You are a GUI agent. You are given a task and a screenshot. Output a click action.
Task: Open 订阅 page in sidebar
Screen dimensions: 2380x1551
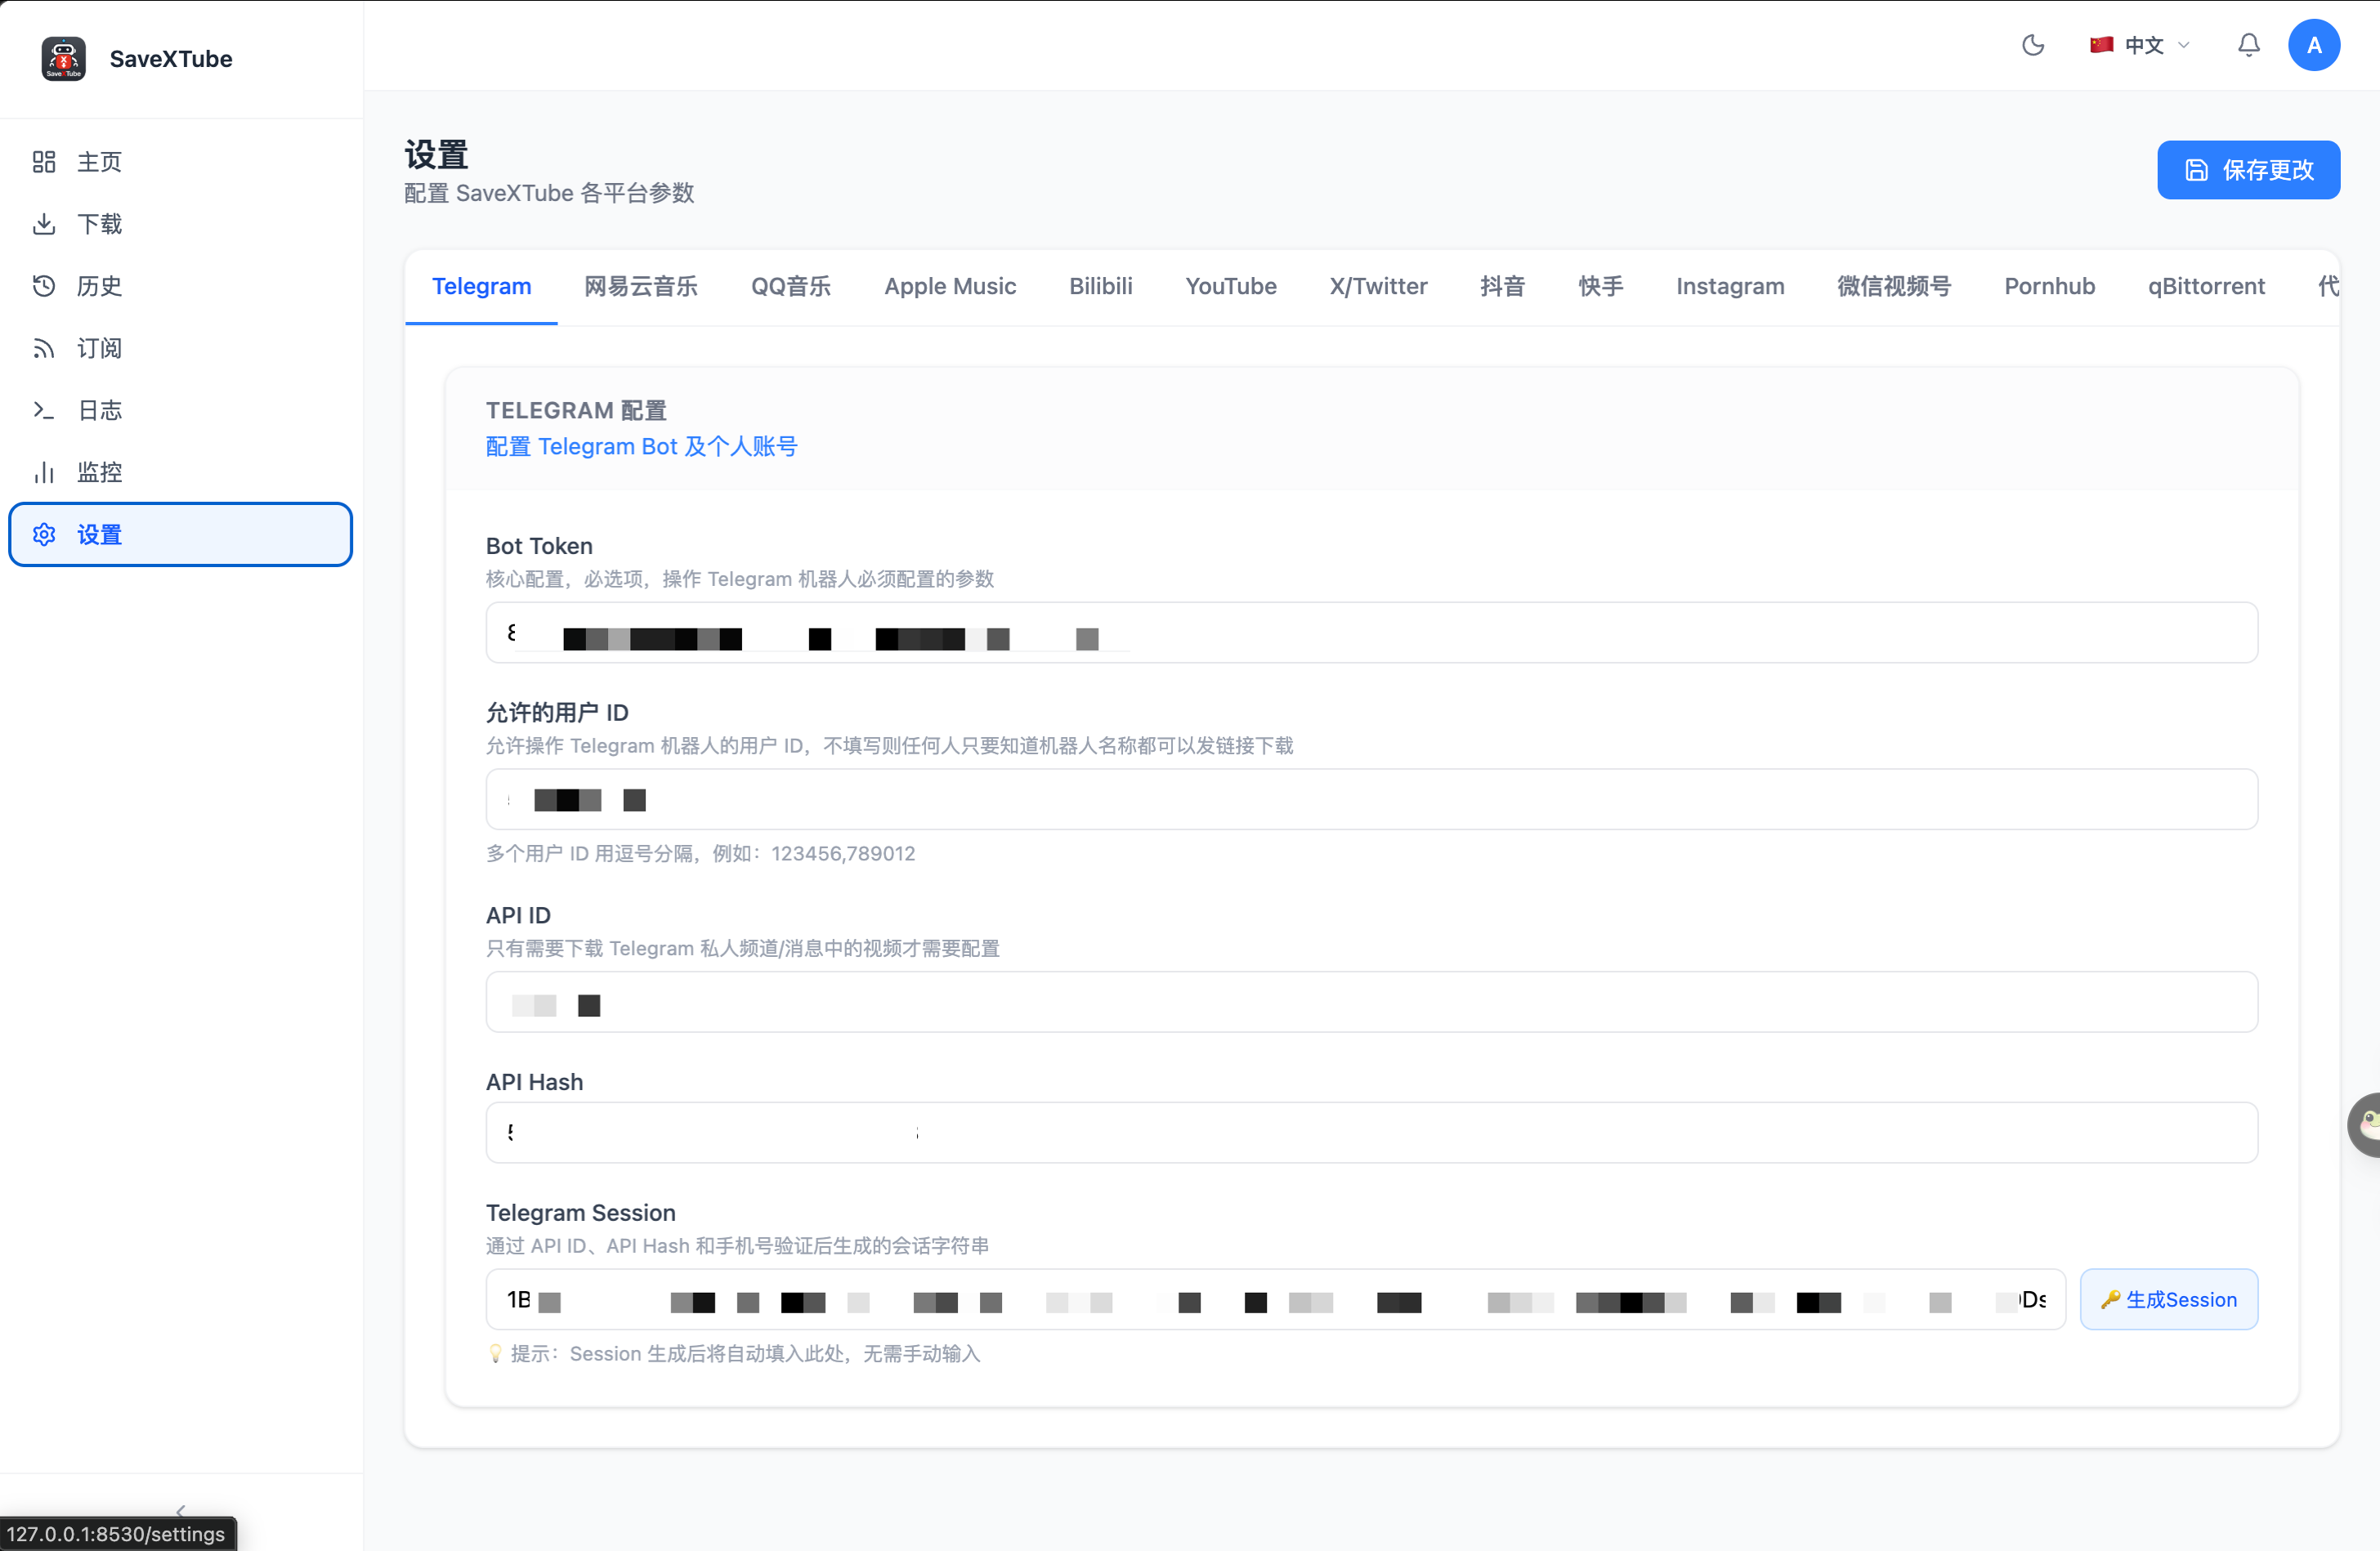pyautogui.click(x=180, y=348)
